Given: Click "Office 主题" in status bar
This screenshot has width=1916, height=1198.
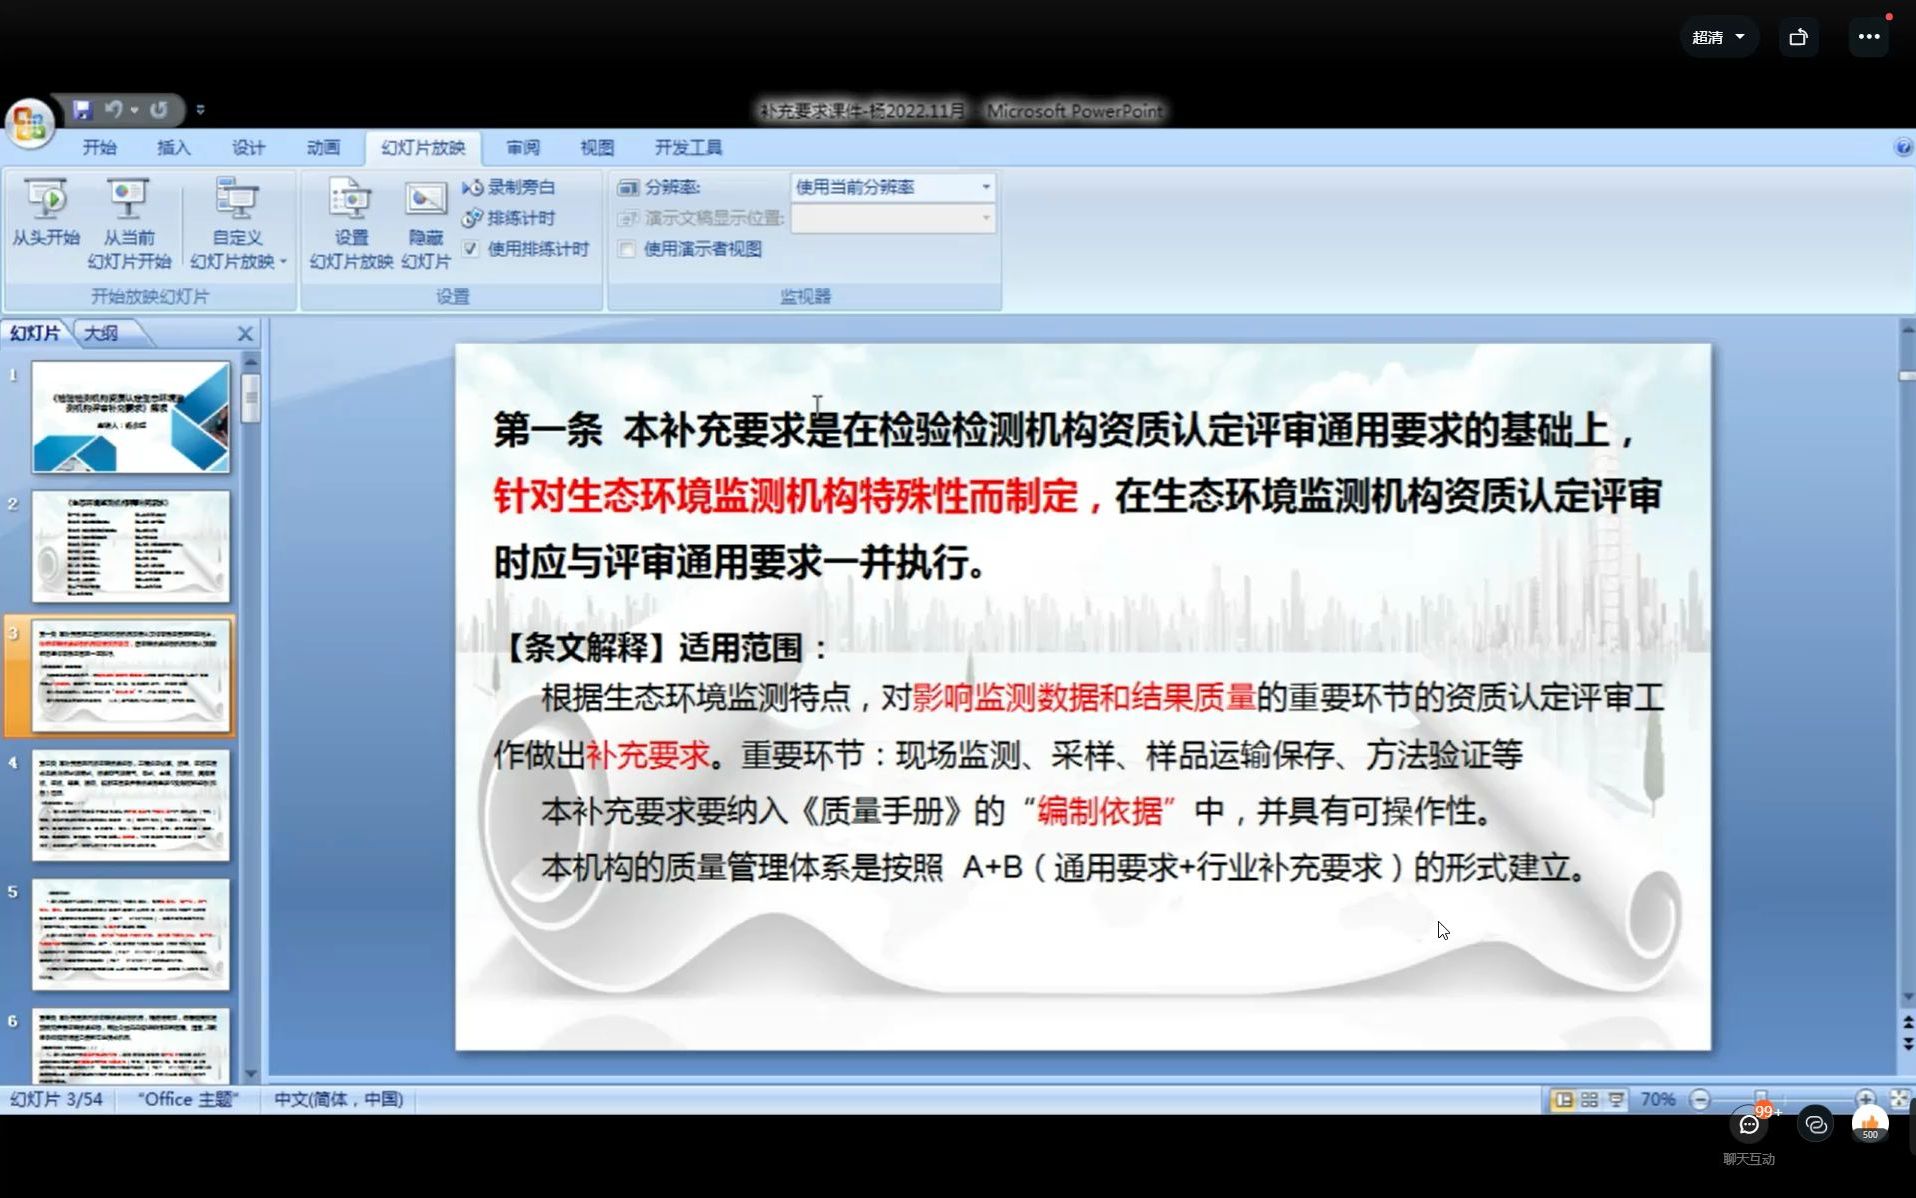Looking at the screenshot, I should click(188, 1099).
